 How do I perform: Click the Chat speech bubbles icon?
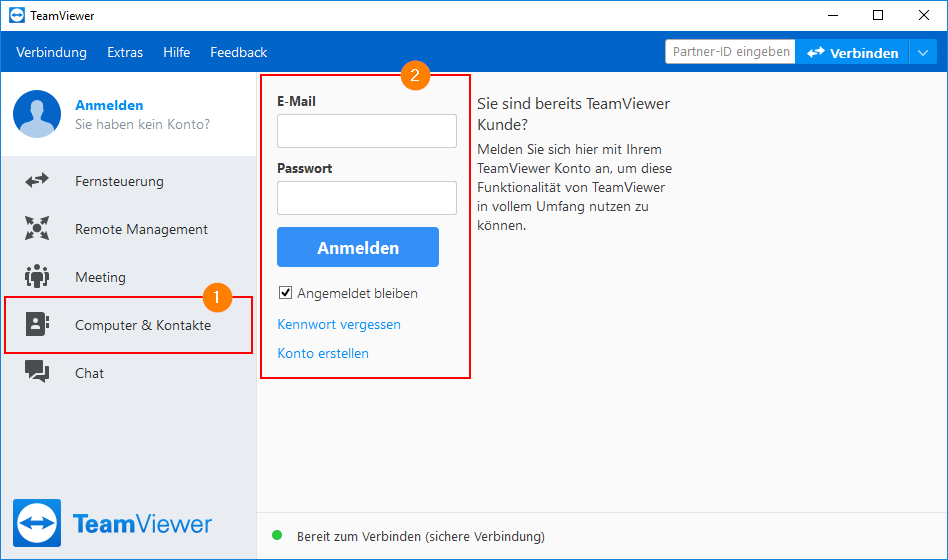[37, 371]
